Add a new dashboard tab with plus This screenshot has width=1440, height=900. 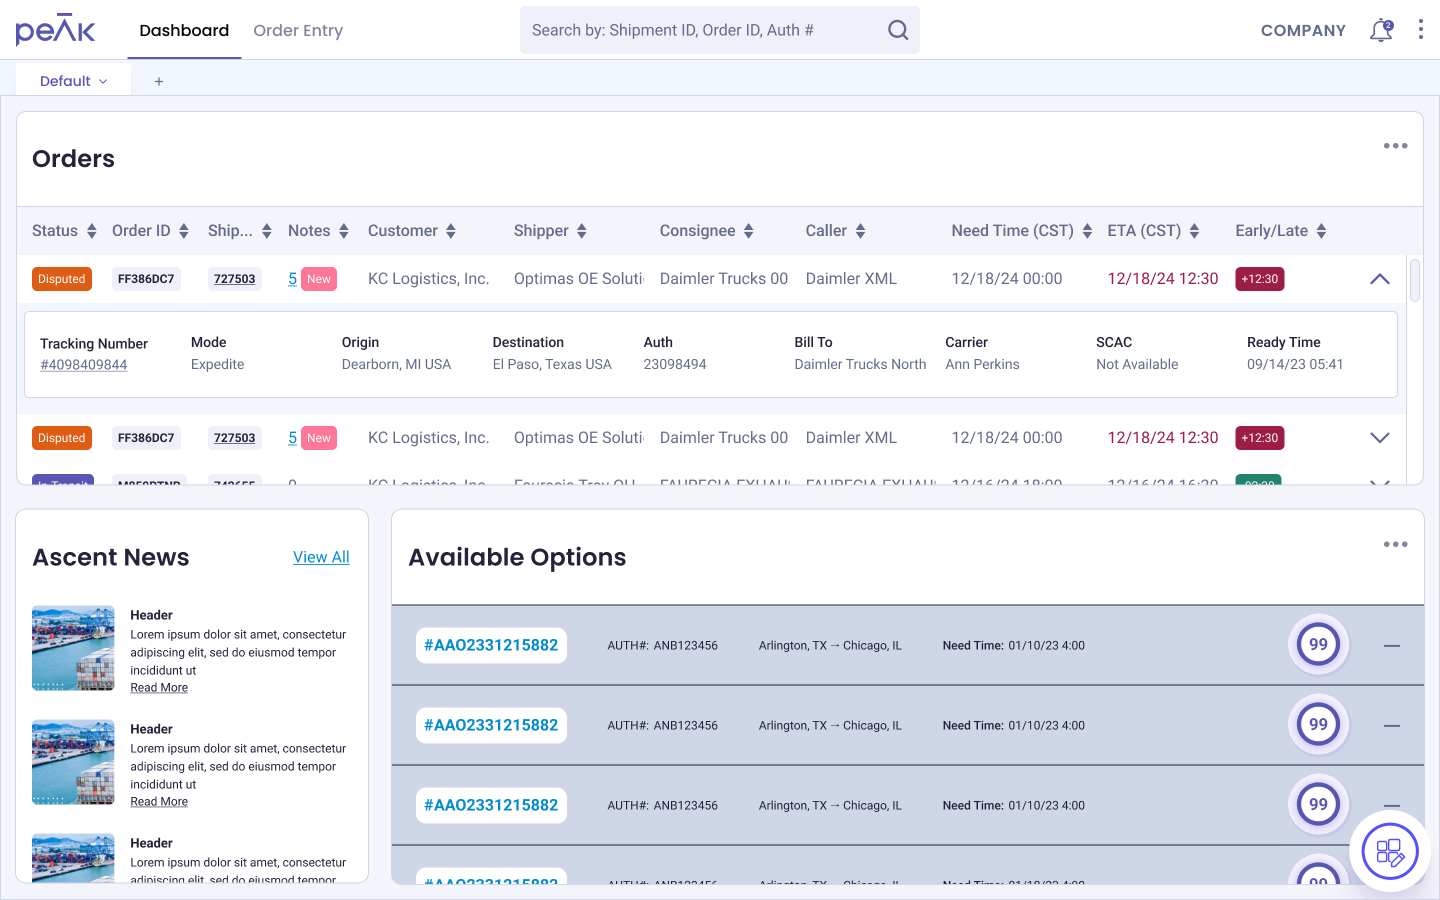(158, 81)
